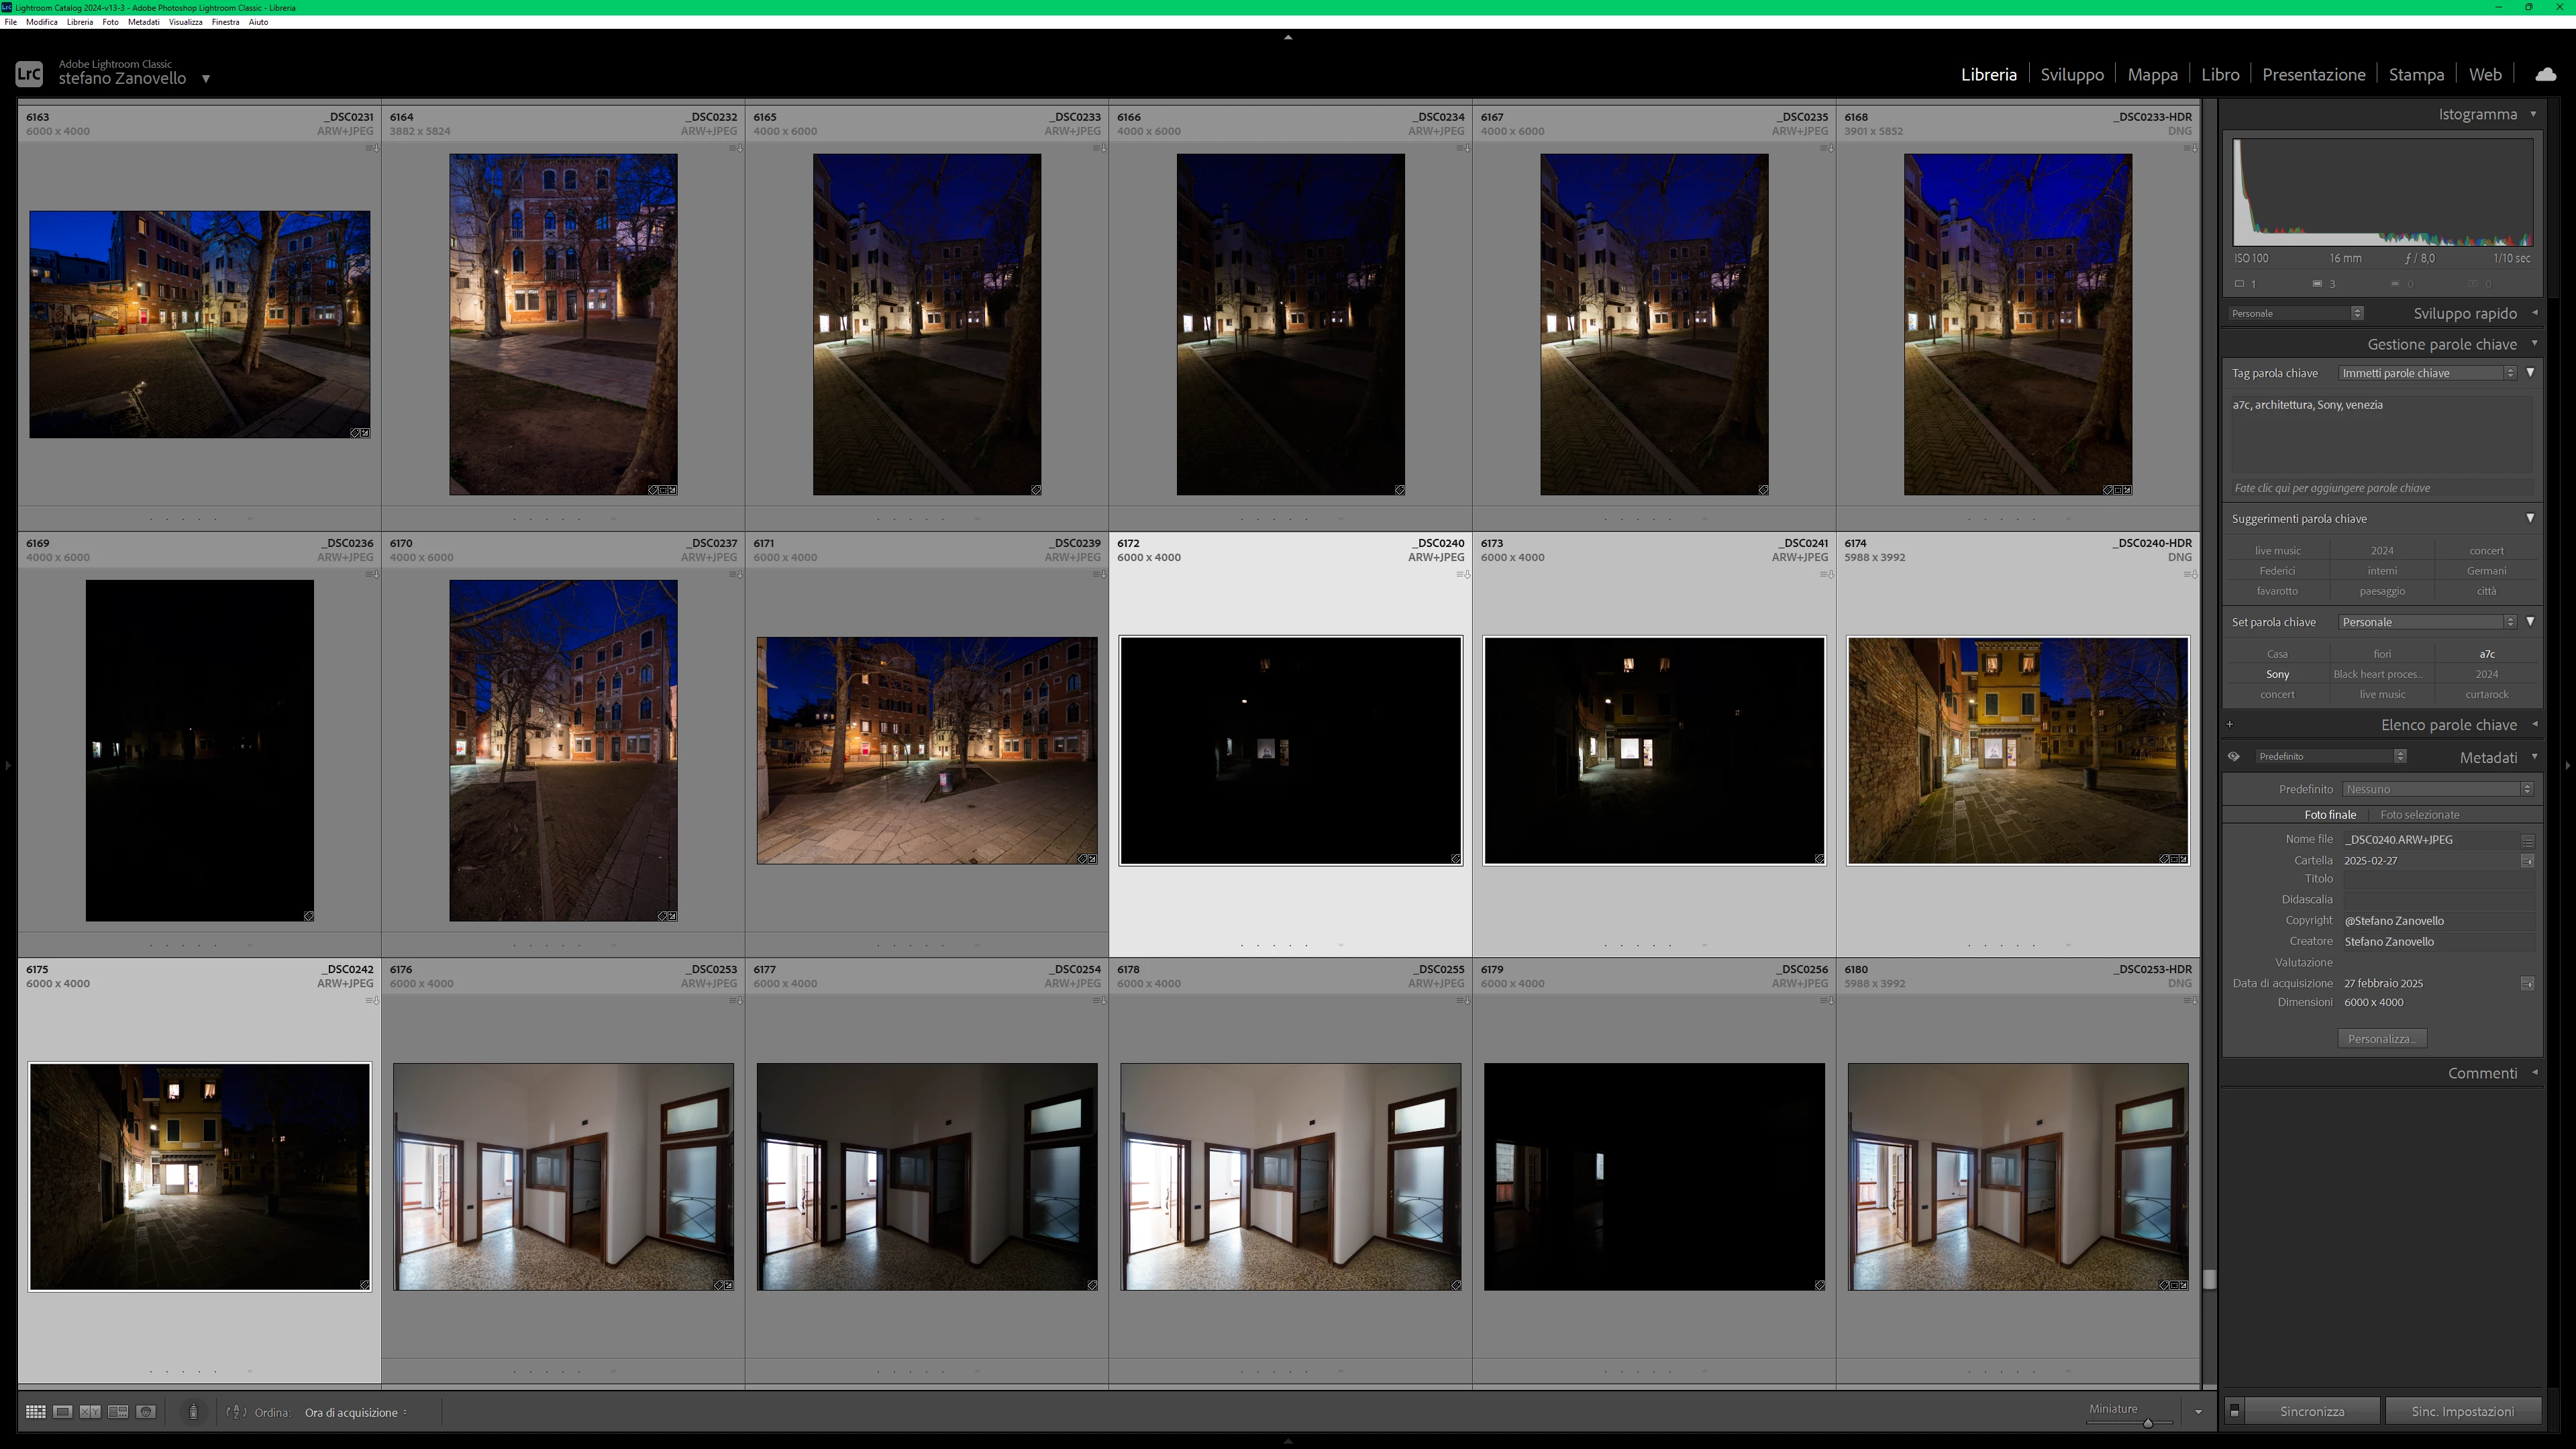Switch to Loupe view icon

(x=62, y=1412)
